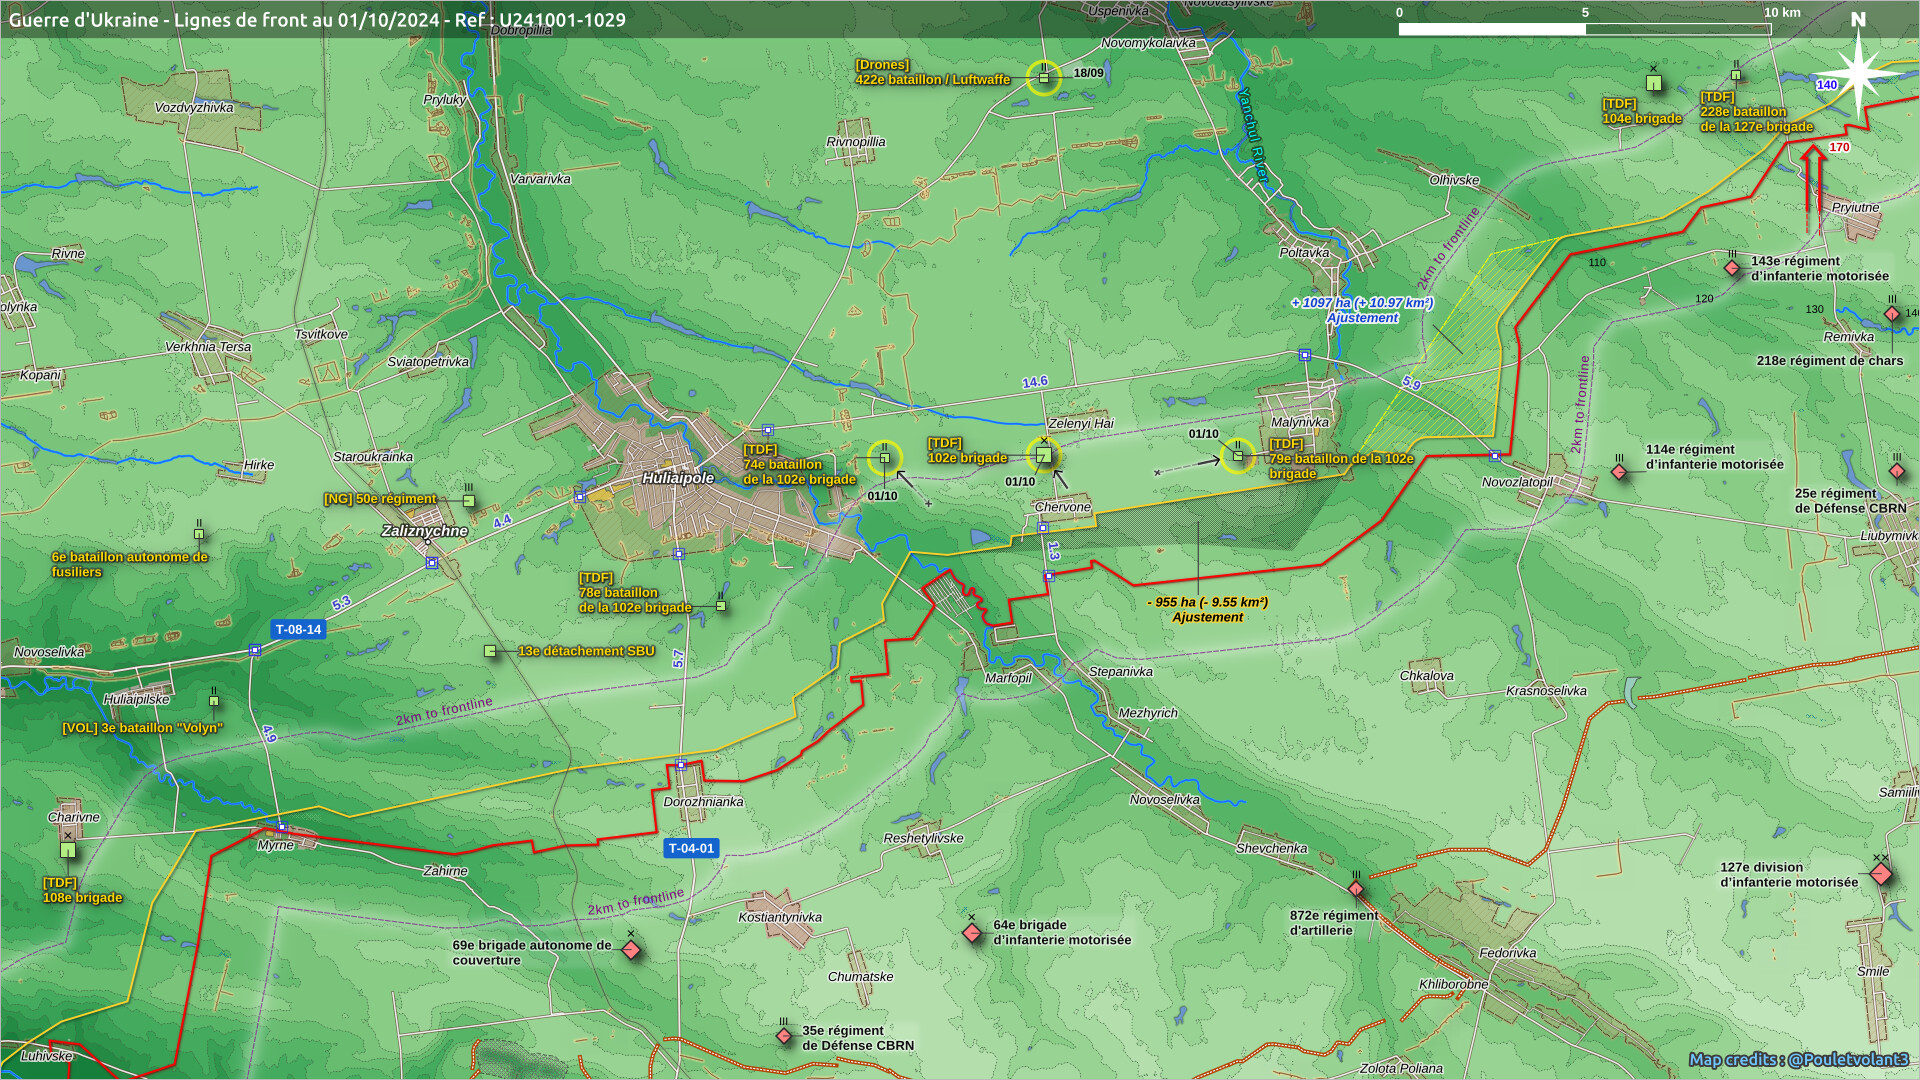Click the 79e bataillon marker circled in yellow

1237,456
